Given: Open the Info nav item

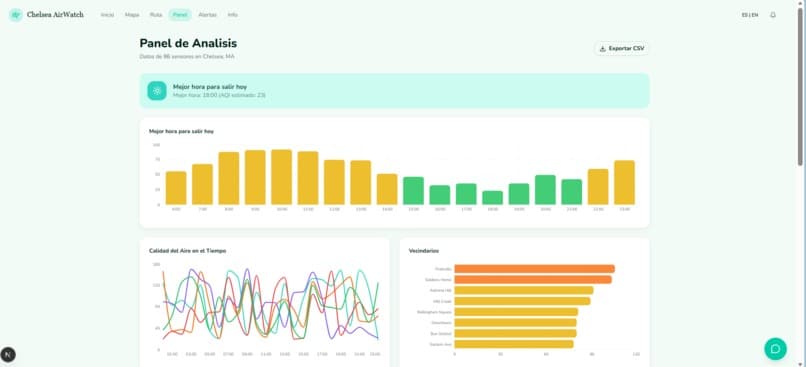Looking at the screenshot, I should point(233,15).
